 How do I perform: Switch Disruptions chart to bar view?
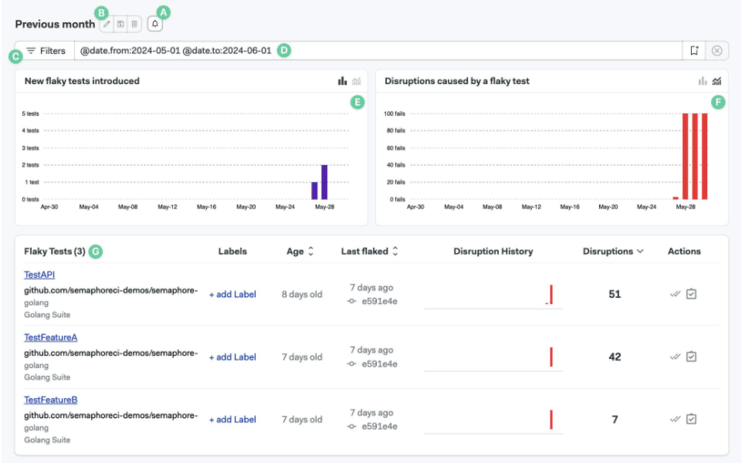click(x=702, y=81)
